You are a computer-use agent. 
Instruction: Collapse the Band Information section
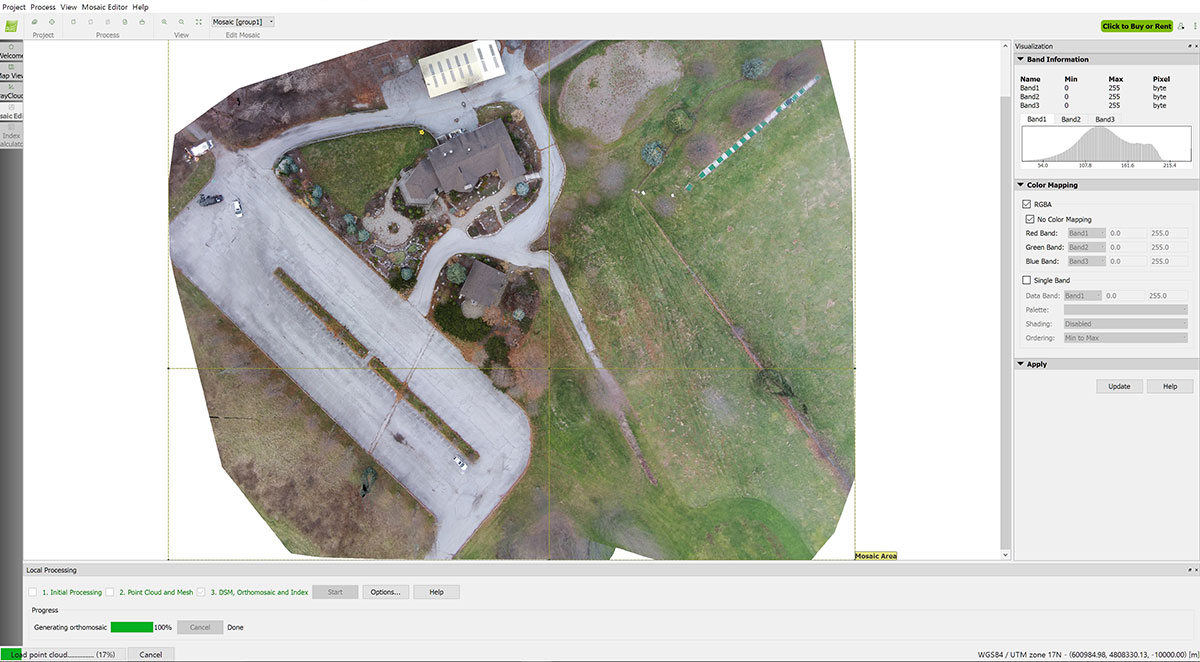click(1020, 59)
